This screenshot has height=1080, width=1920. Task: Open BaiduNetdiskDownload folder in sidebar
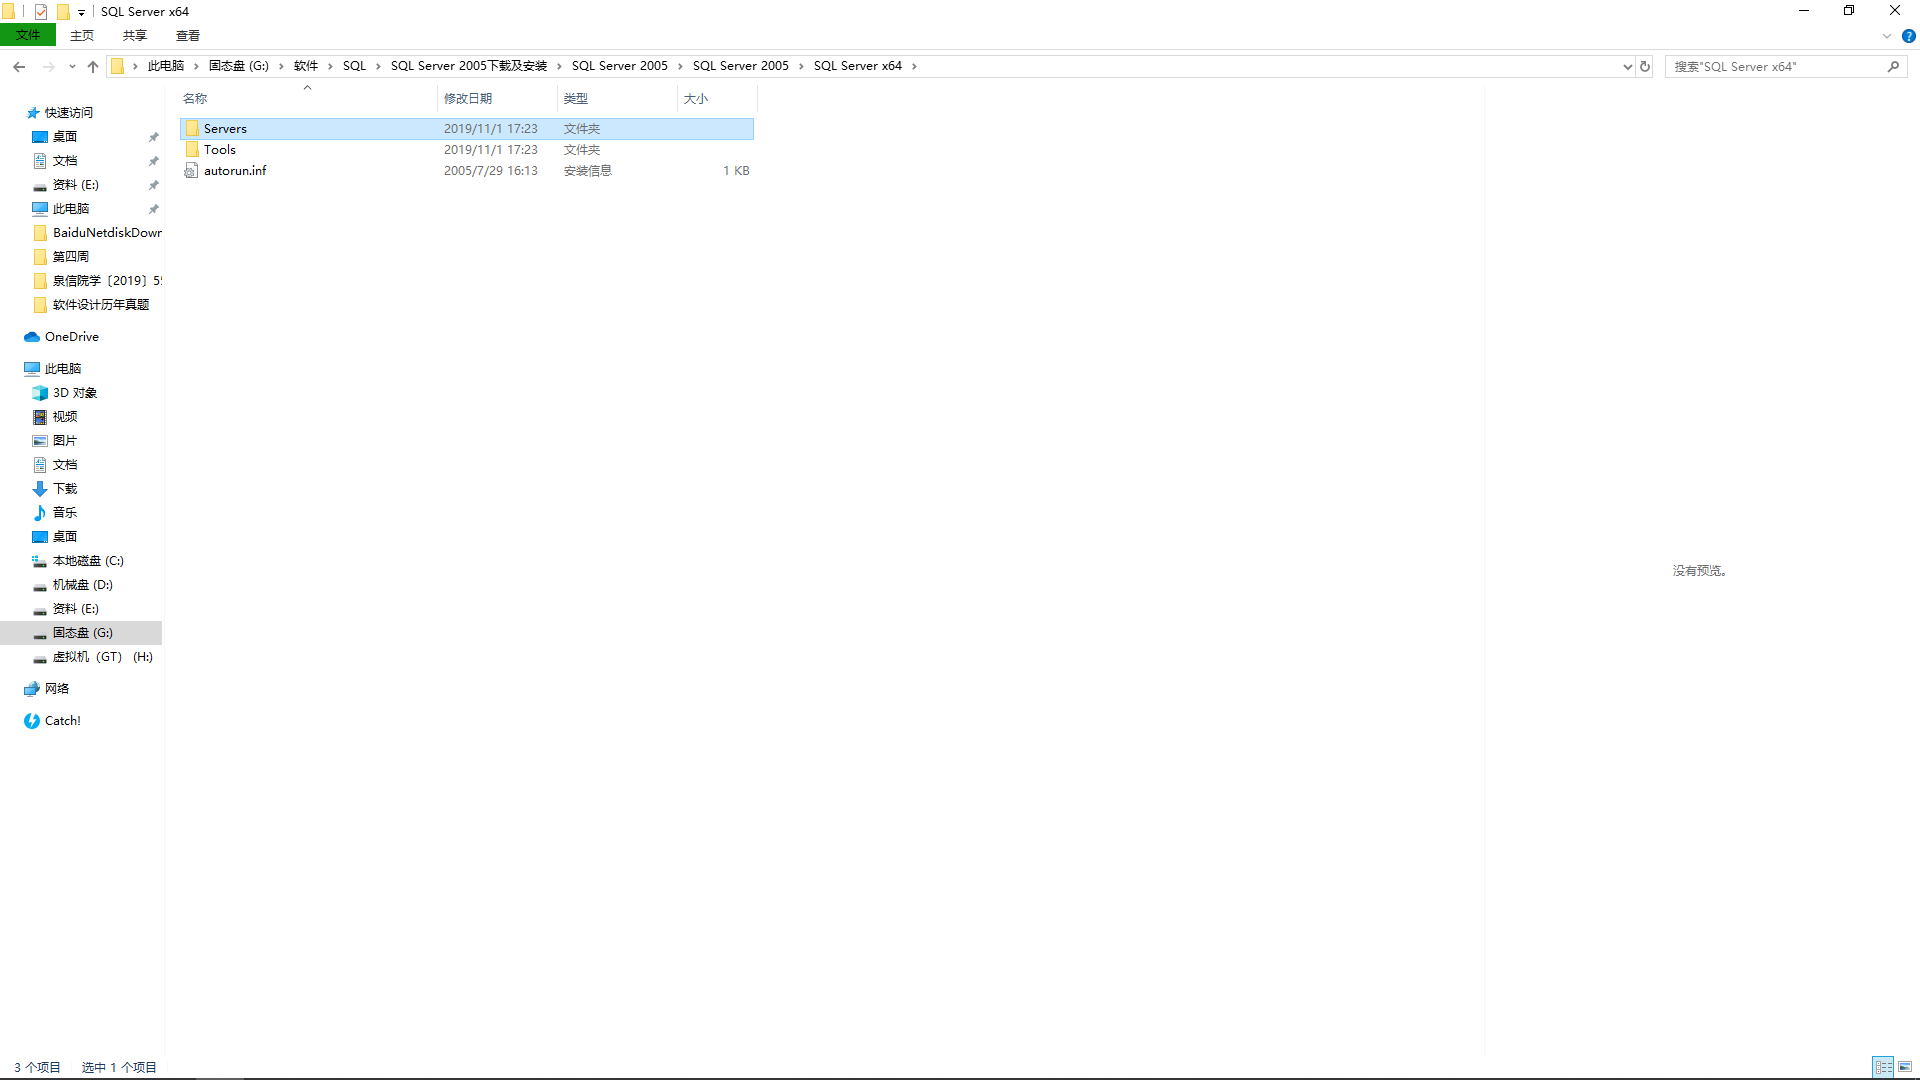[x=107, y=233]
